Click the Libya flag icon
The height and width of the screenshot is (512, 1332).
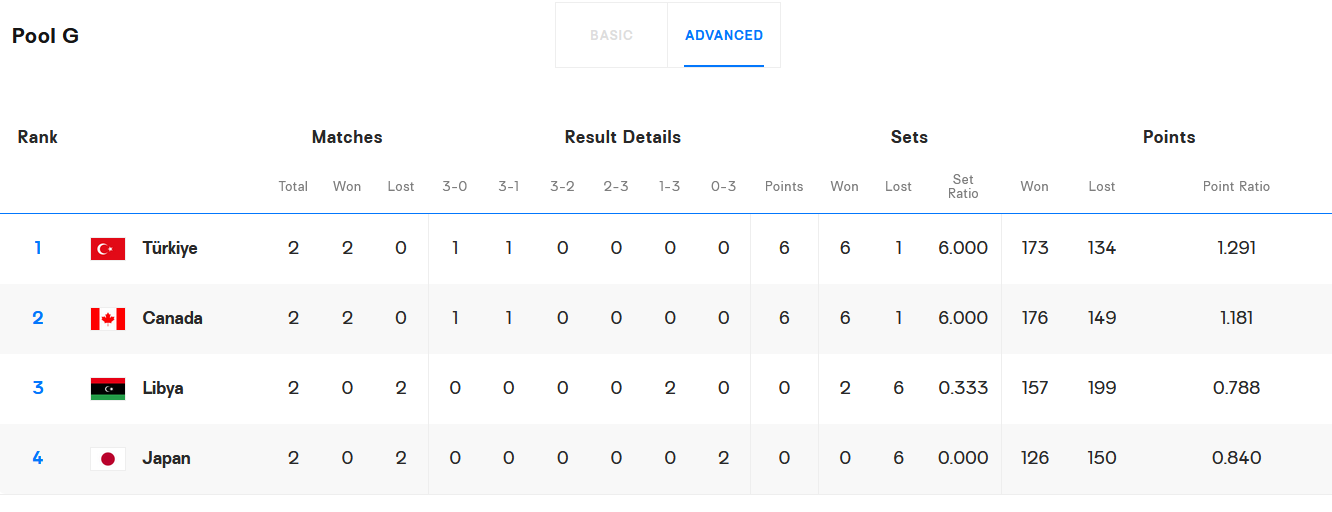(x=108, y=389)
